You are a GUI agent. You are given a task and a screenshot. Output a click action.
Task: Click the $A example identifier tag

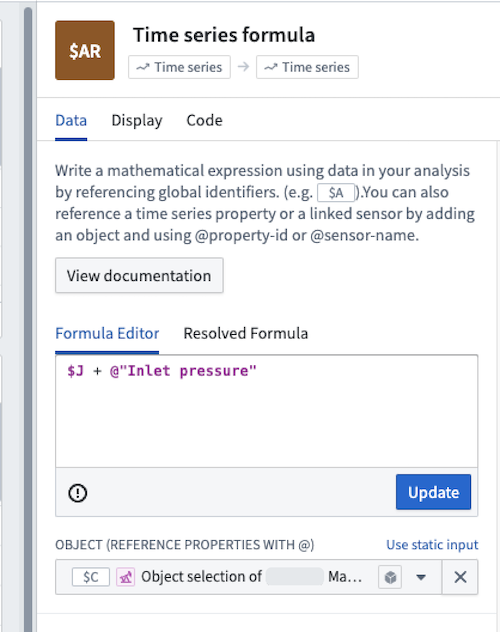pos(336,193)
